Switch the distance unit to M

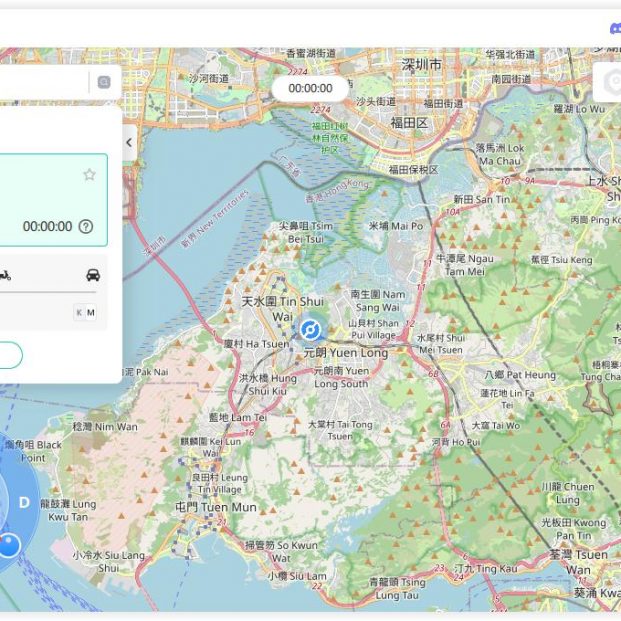click(x=91, y=313)
